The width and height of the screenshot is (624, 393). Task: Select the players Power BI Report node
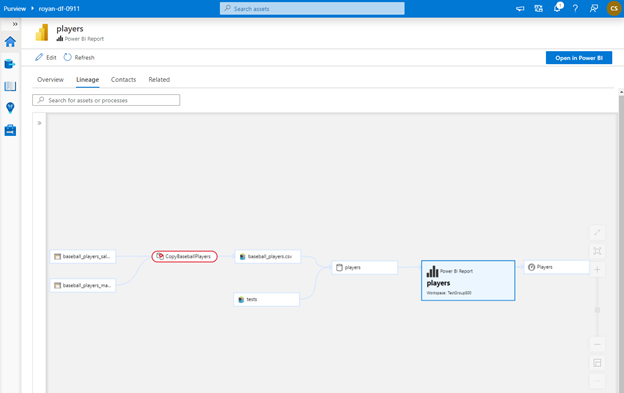[468, 280]
